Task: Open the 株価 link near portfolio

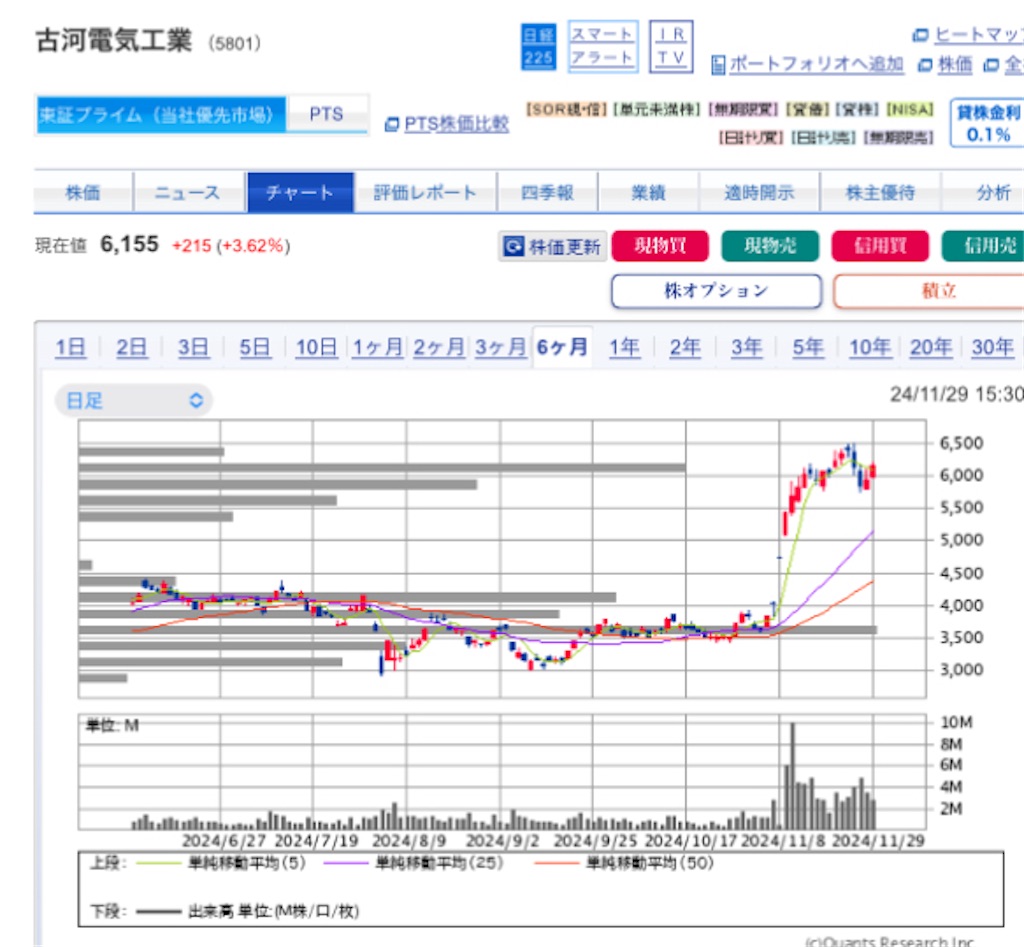Action: click(x=955, y=64)
